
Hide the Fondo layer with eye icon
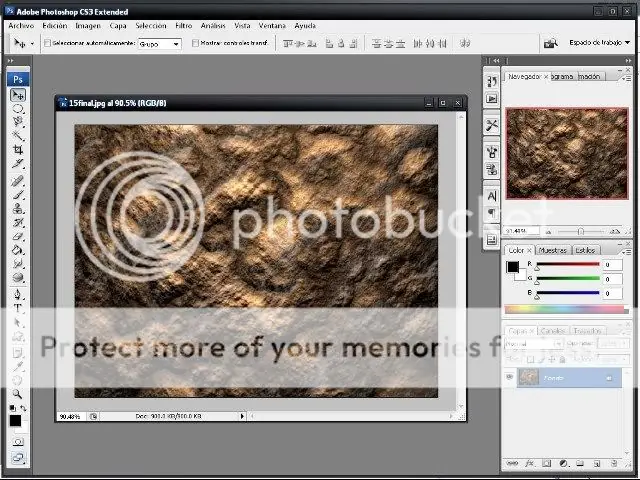509,377
